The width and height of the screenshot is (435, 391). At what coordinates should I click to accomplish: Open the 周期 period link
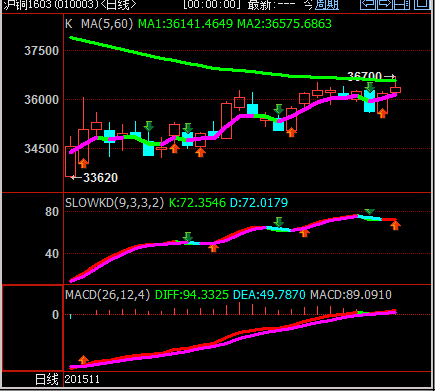[327, 5]
